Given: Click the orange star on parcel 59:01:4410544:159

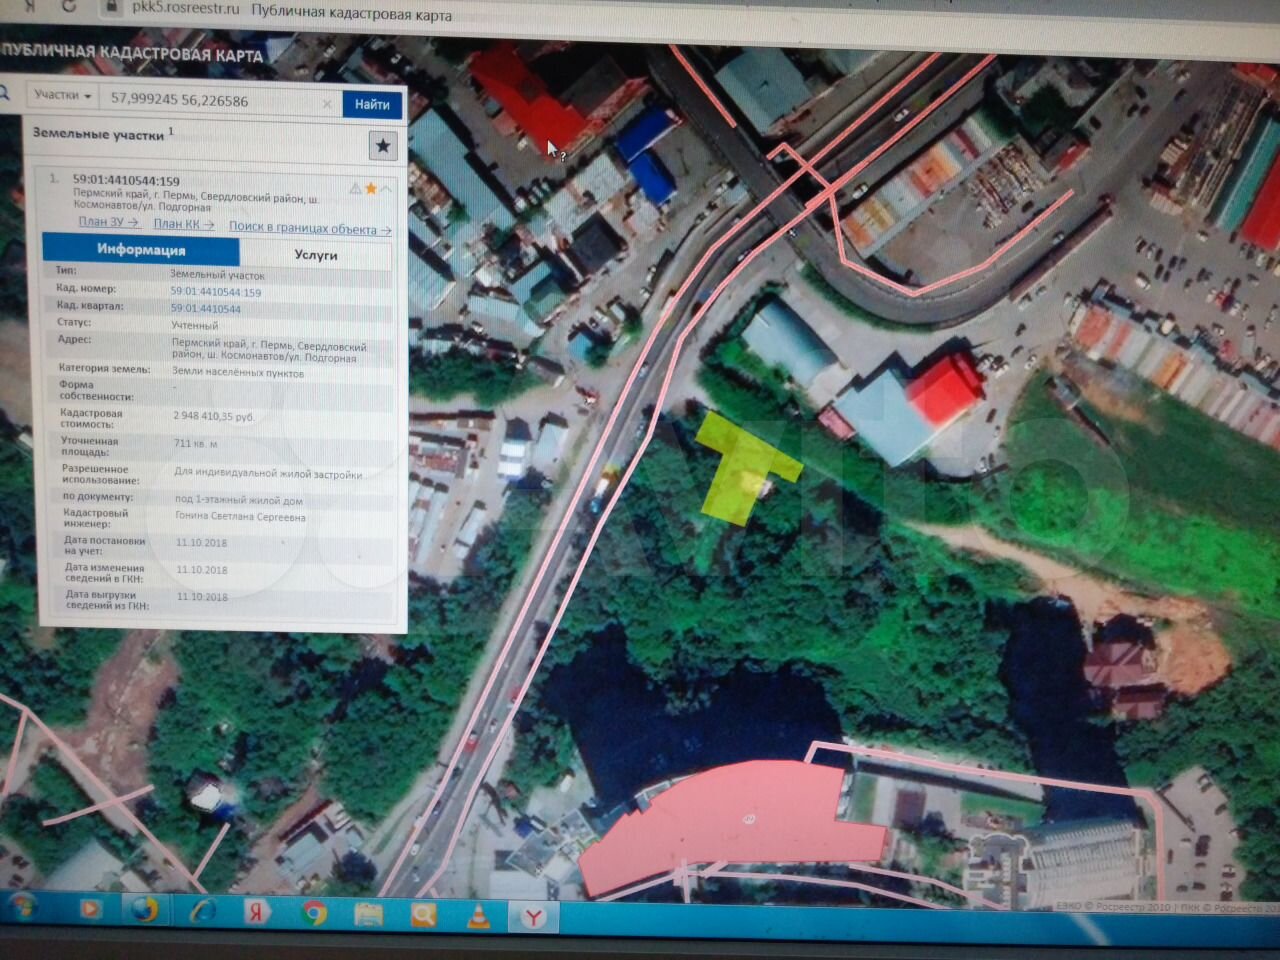Looking at the screenshot, I should [371, 188].
